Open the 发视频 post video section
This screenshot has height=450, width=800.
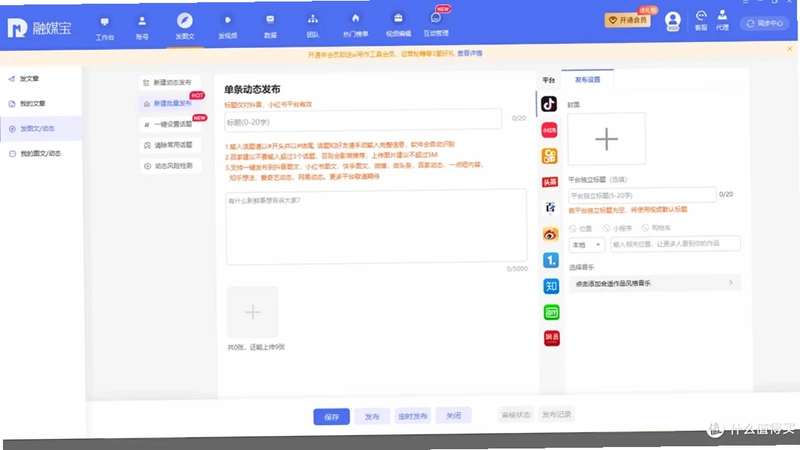coord(228,28)
